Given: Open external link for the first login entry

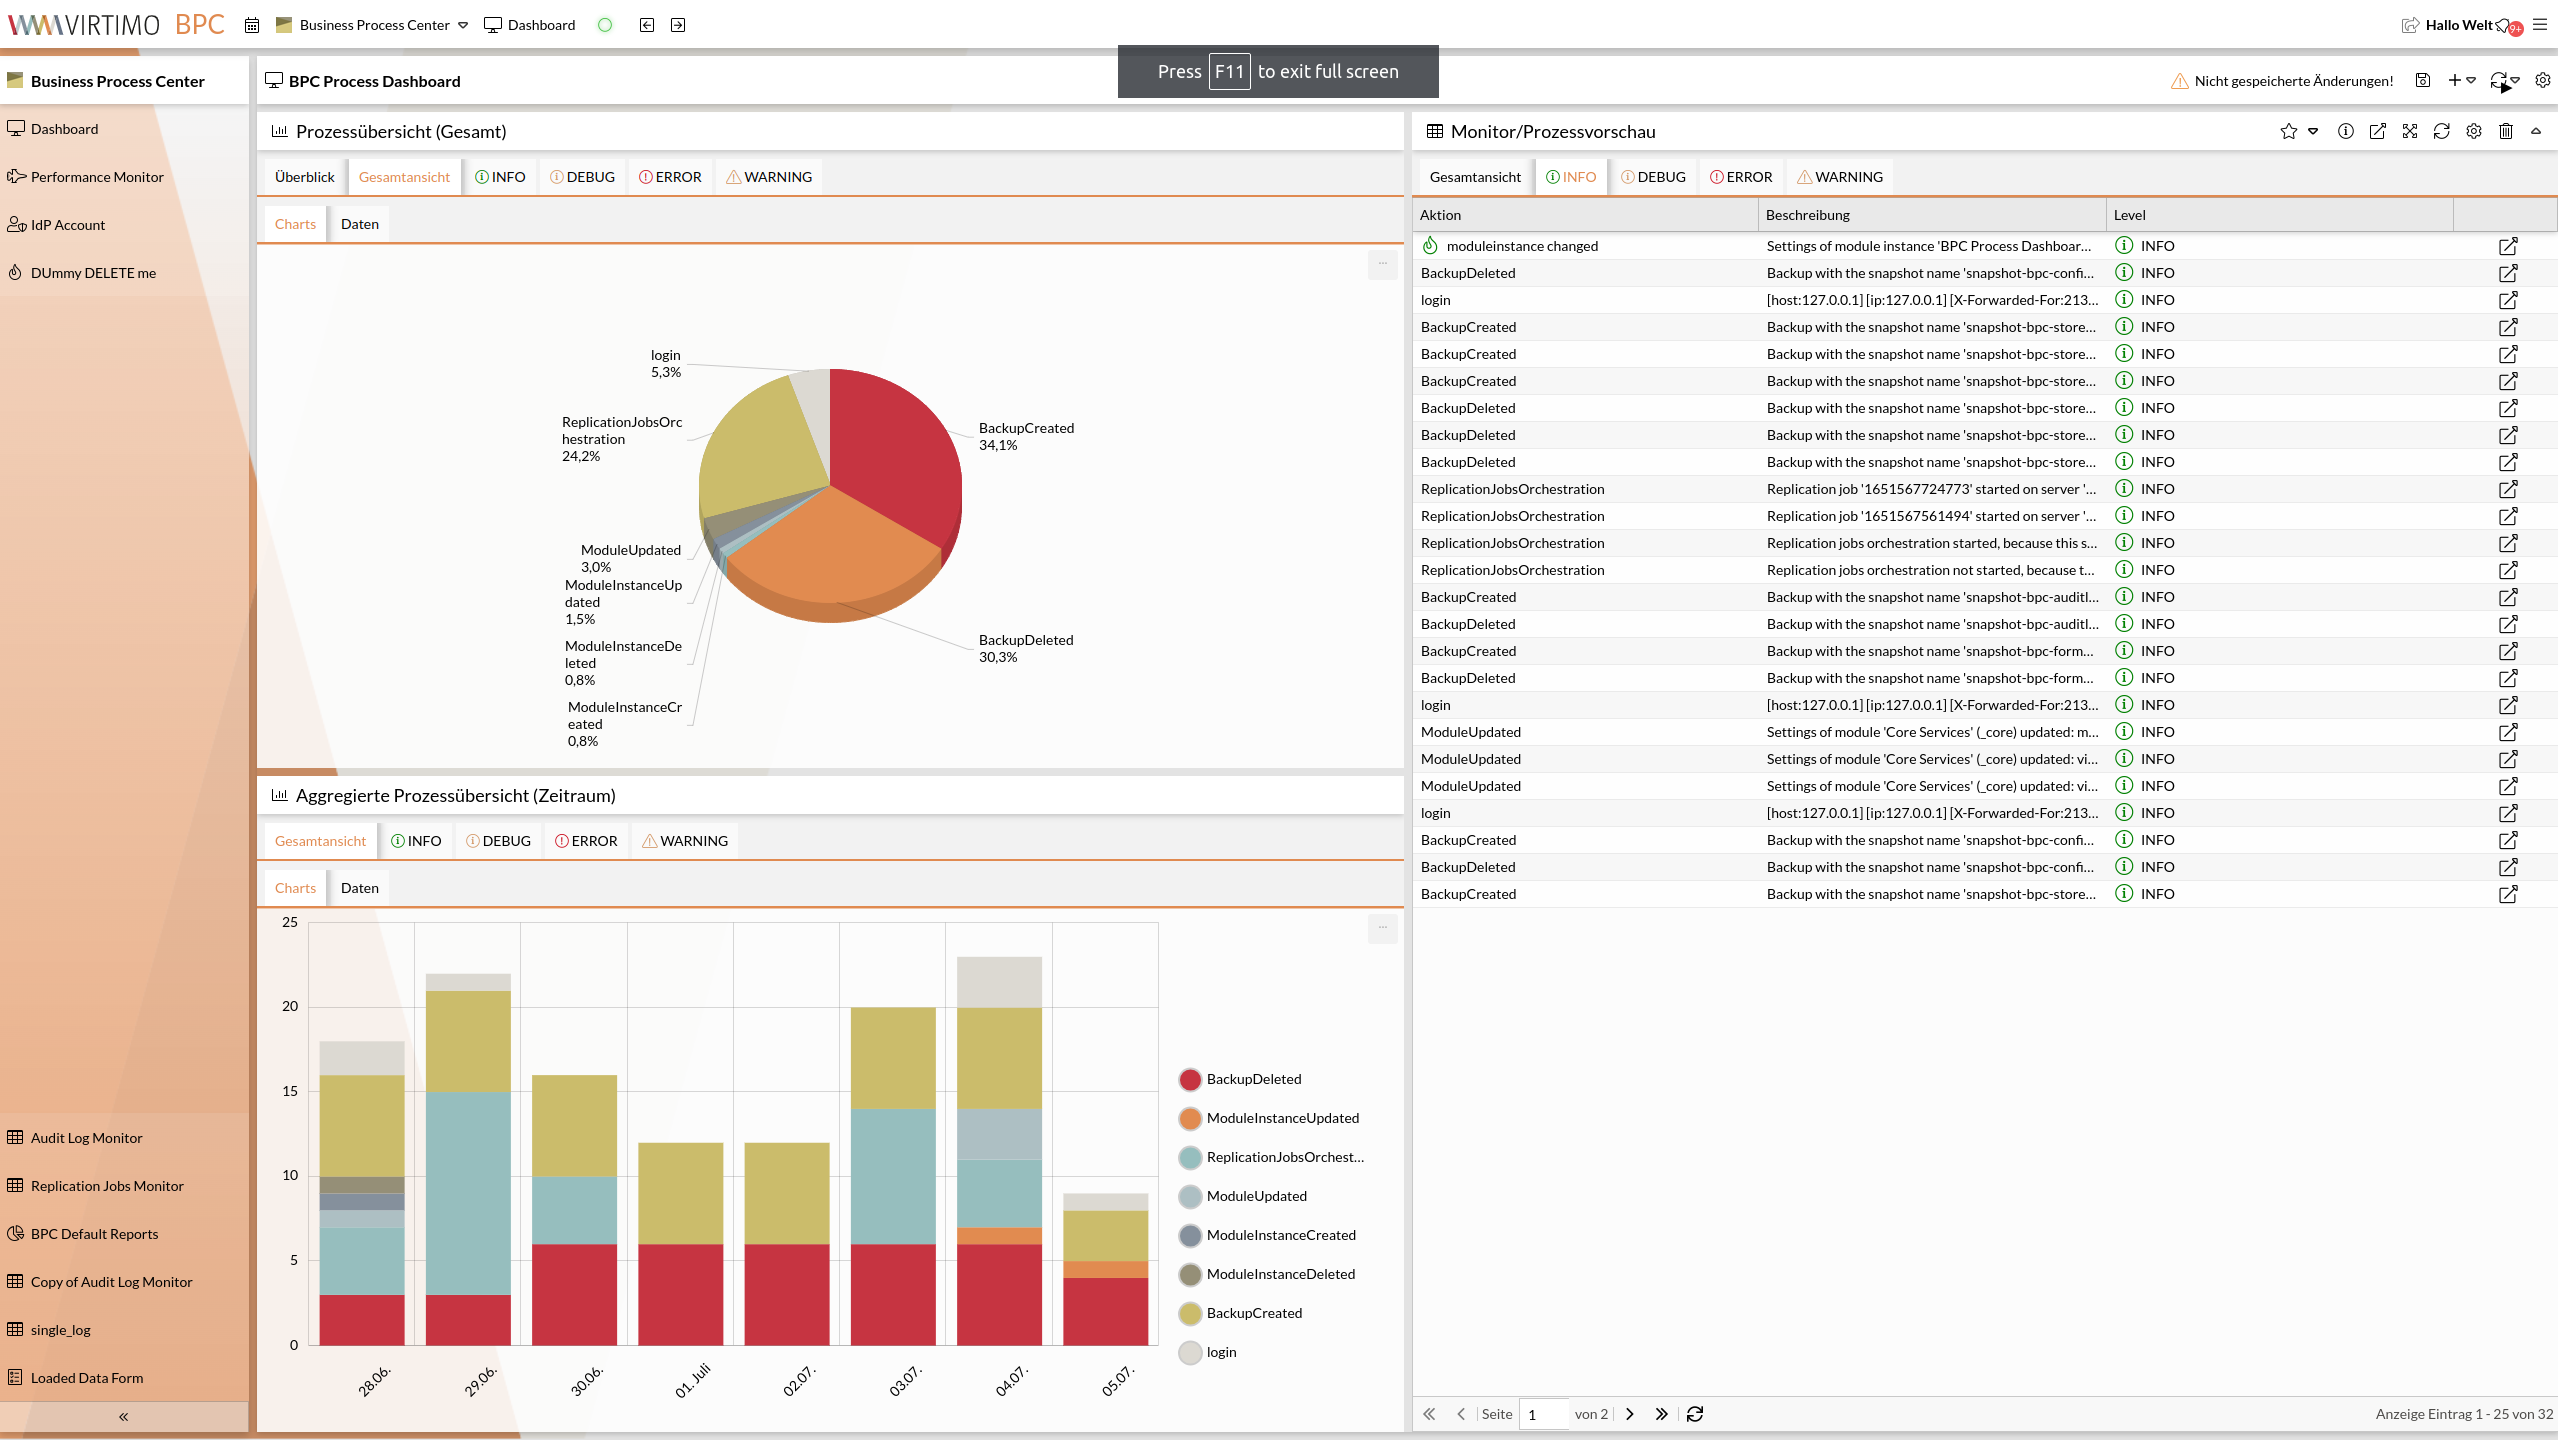Looking at the screenshot, I should [x=2509, y=300].
